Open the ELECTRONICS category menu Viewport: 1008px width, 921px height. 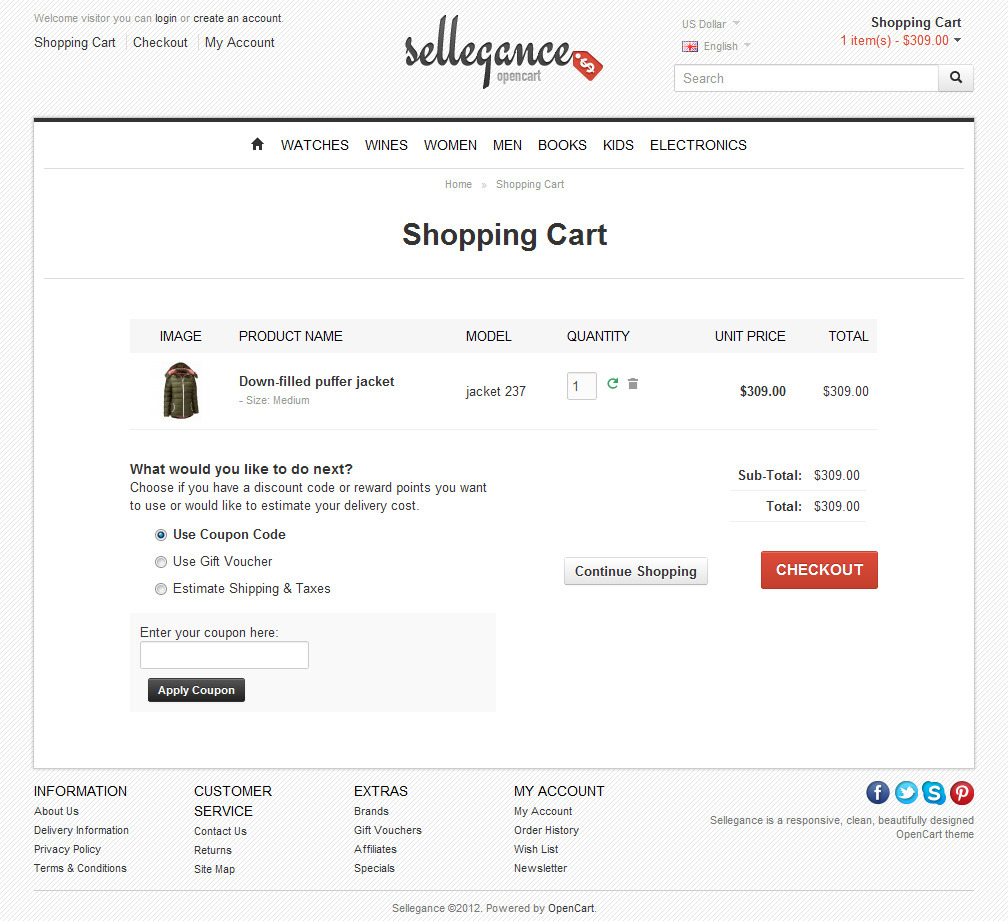(698, 145)
